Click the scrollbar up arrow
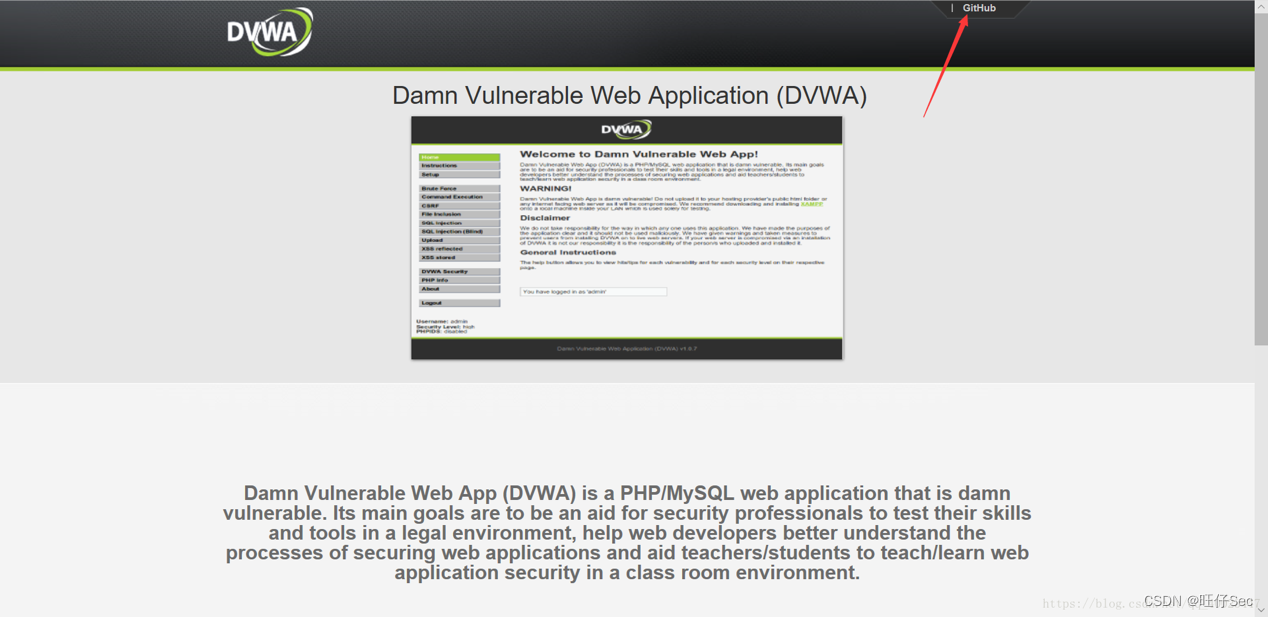The height and width of the screenshot is (617, 1268). [1261, 7]
